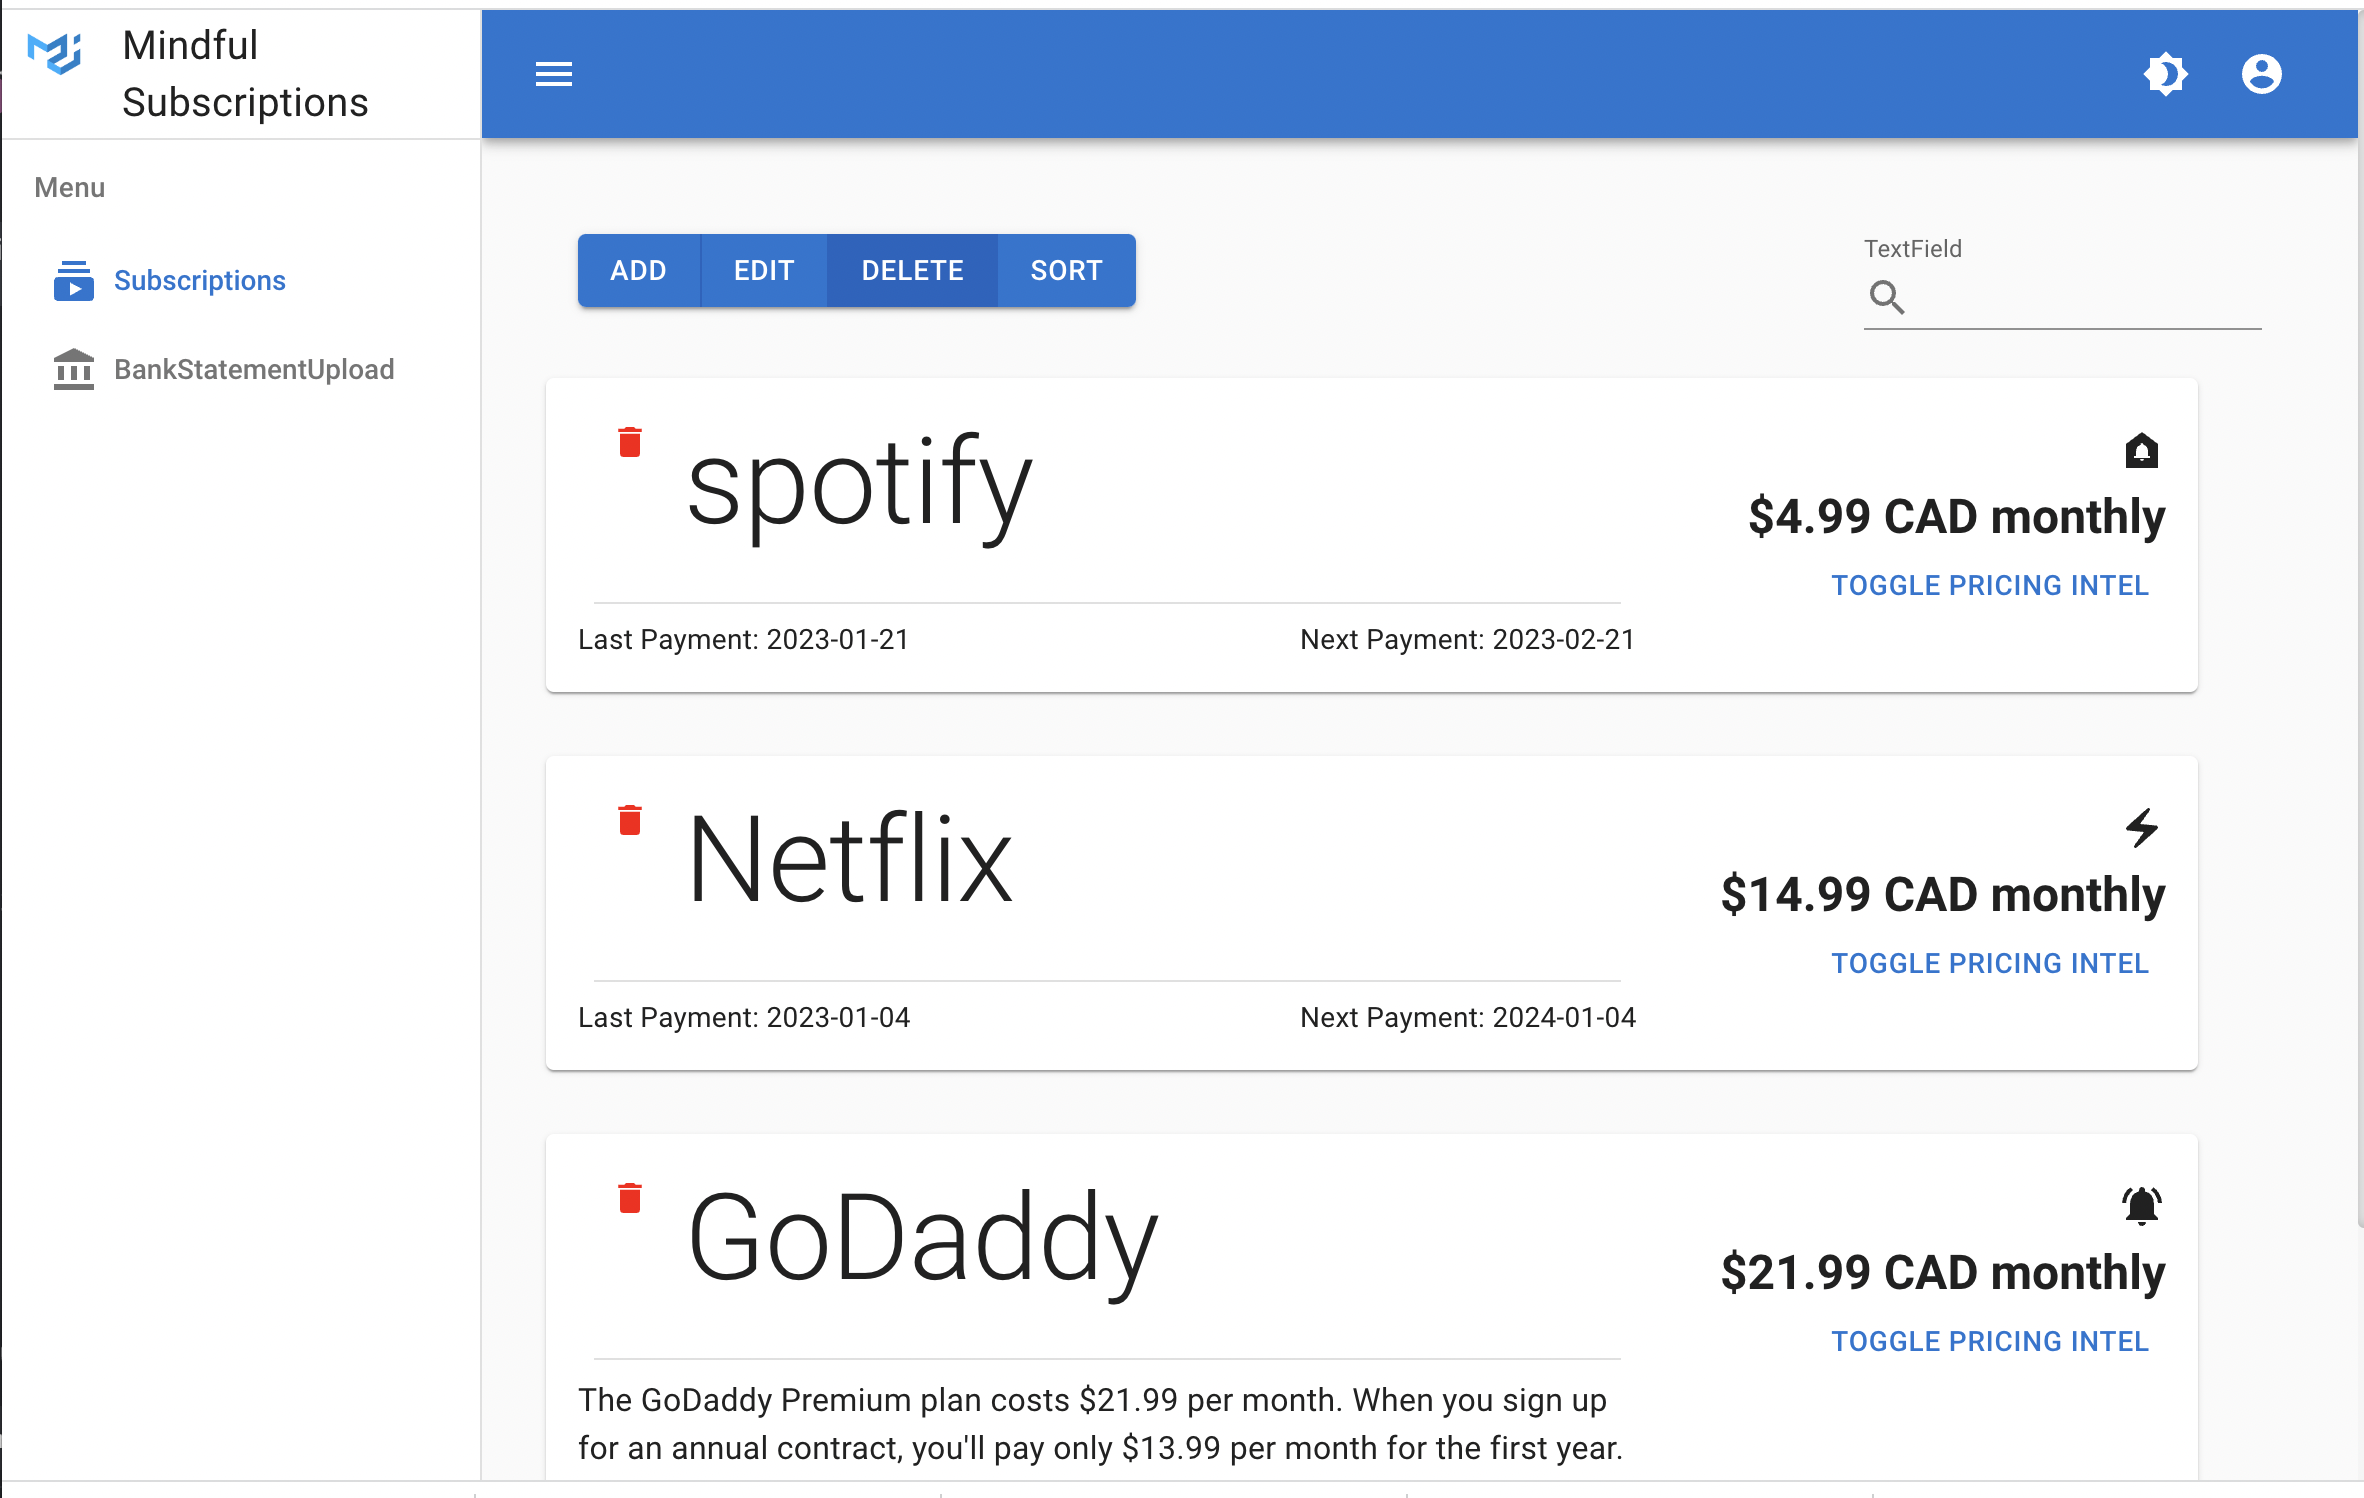This screenshot has width=2364, height=1498.
Task: Collapse pricing intel on GoDaddy card
Action: (x=1989, y=1341)
